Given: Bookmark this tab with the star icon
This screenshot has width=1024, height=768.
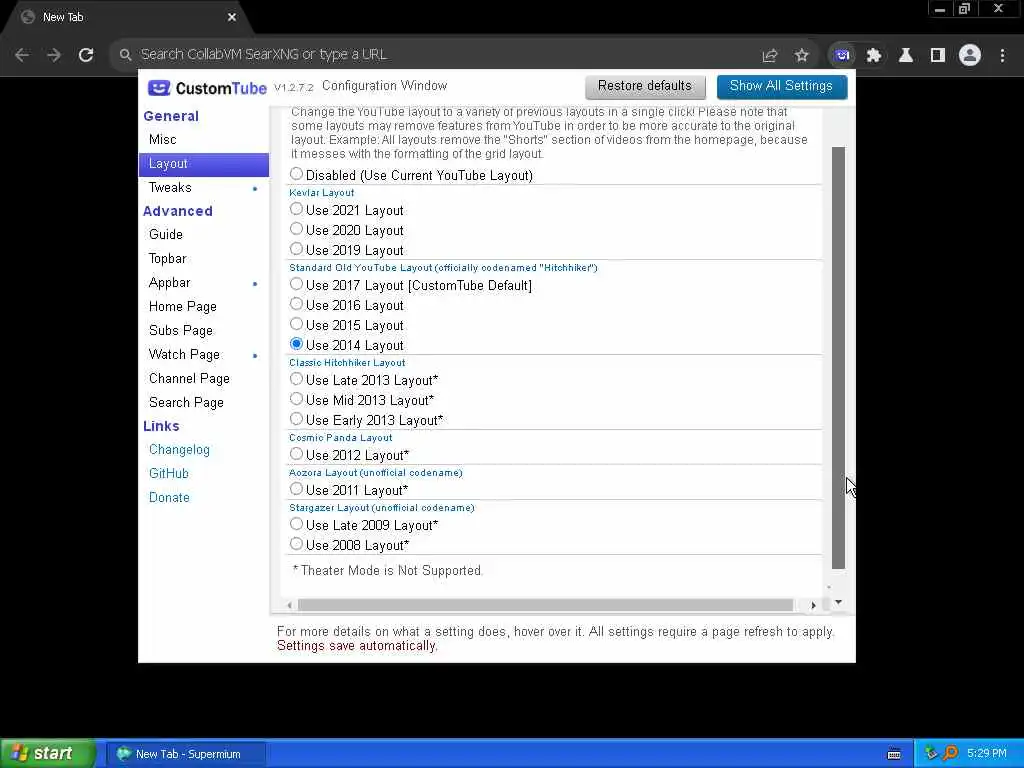Looking at the screenshot, I should (802, 56).
